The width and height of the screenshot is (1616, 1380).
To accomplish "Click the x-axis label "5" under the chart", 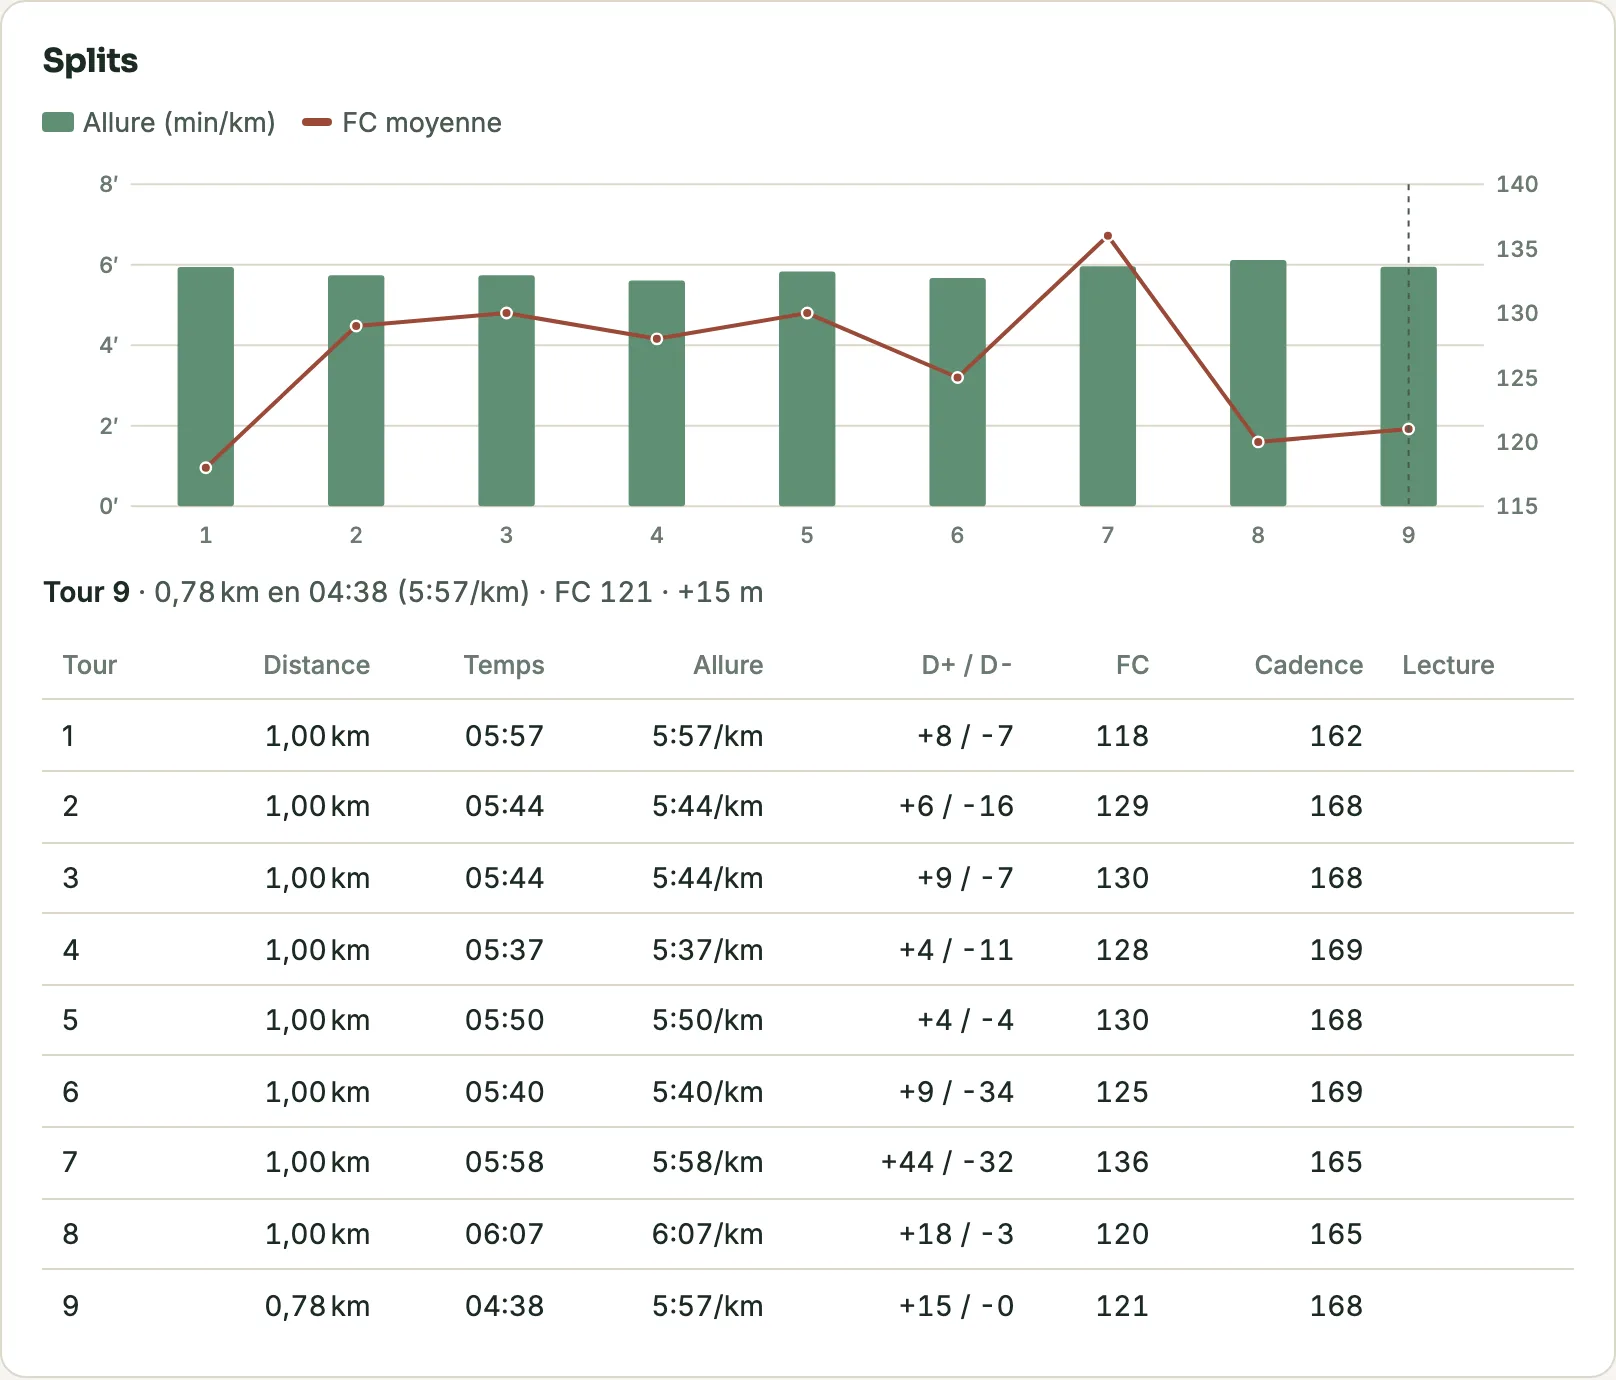I will [x=807, y=535].
